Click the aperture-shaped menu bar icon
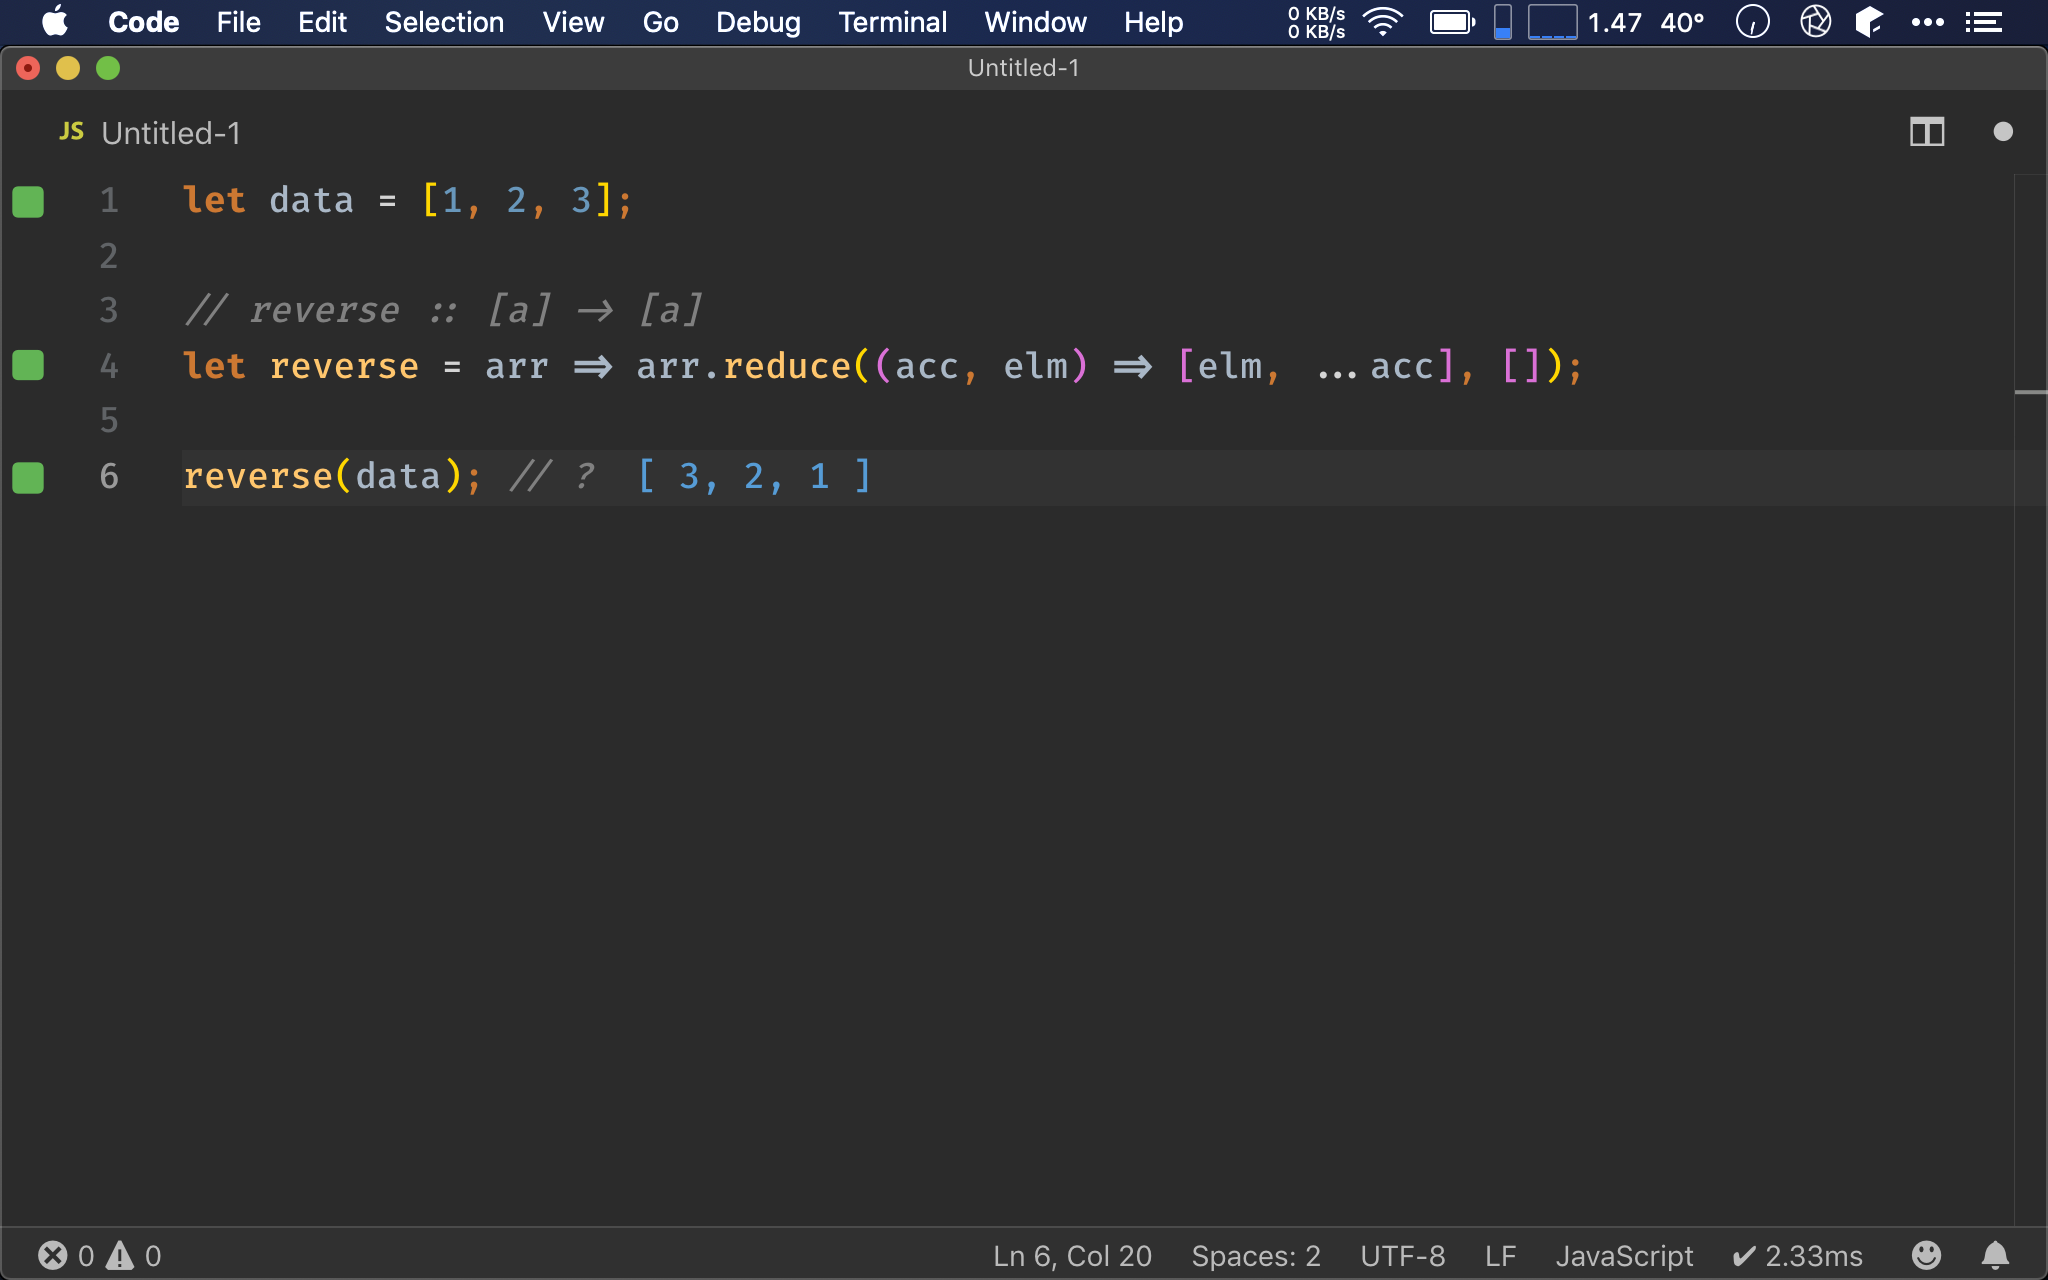 click(1815, 22)
